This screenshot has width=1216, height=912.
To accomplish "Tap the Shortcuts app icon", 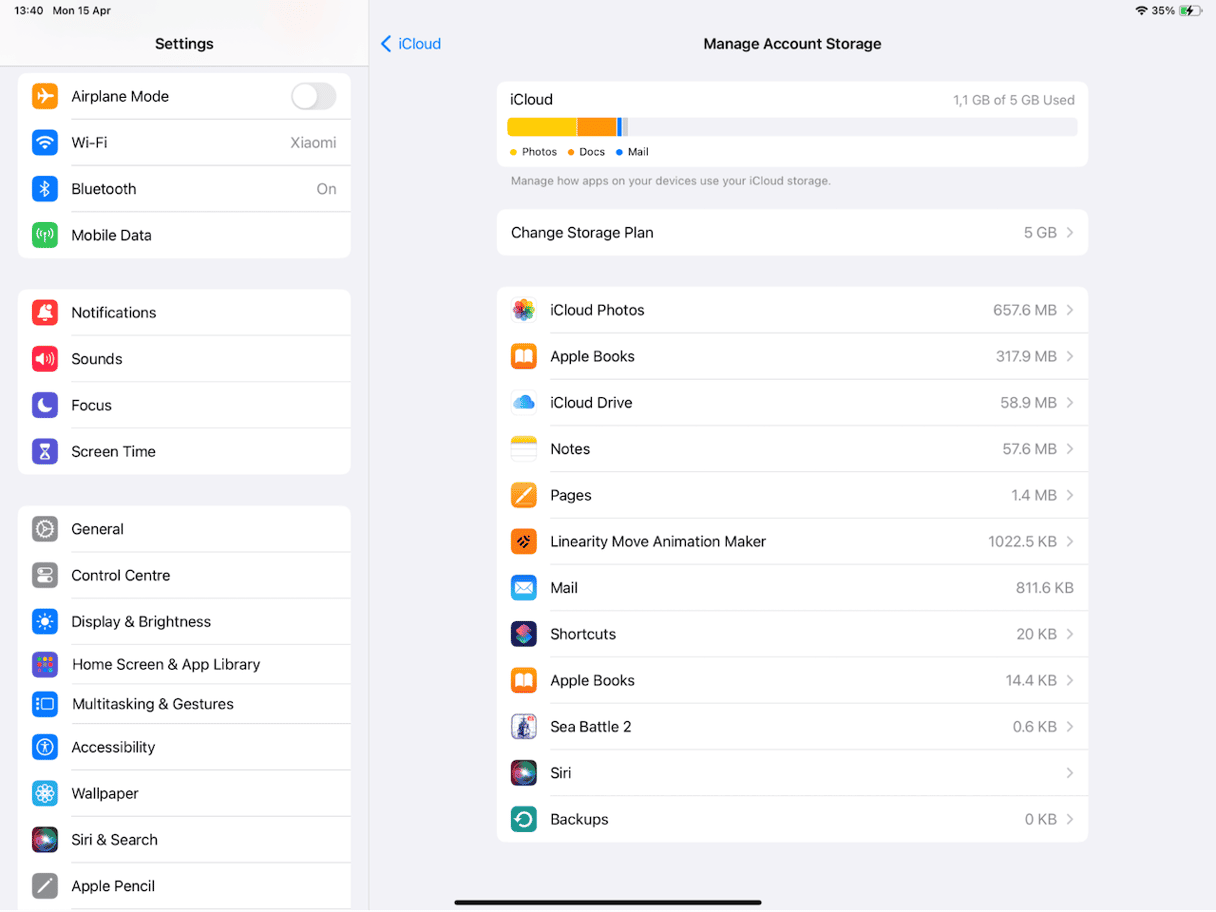I will (x=524, y=634).
